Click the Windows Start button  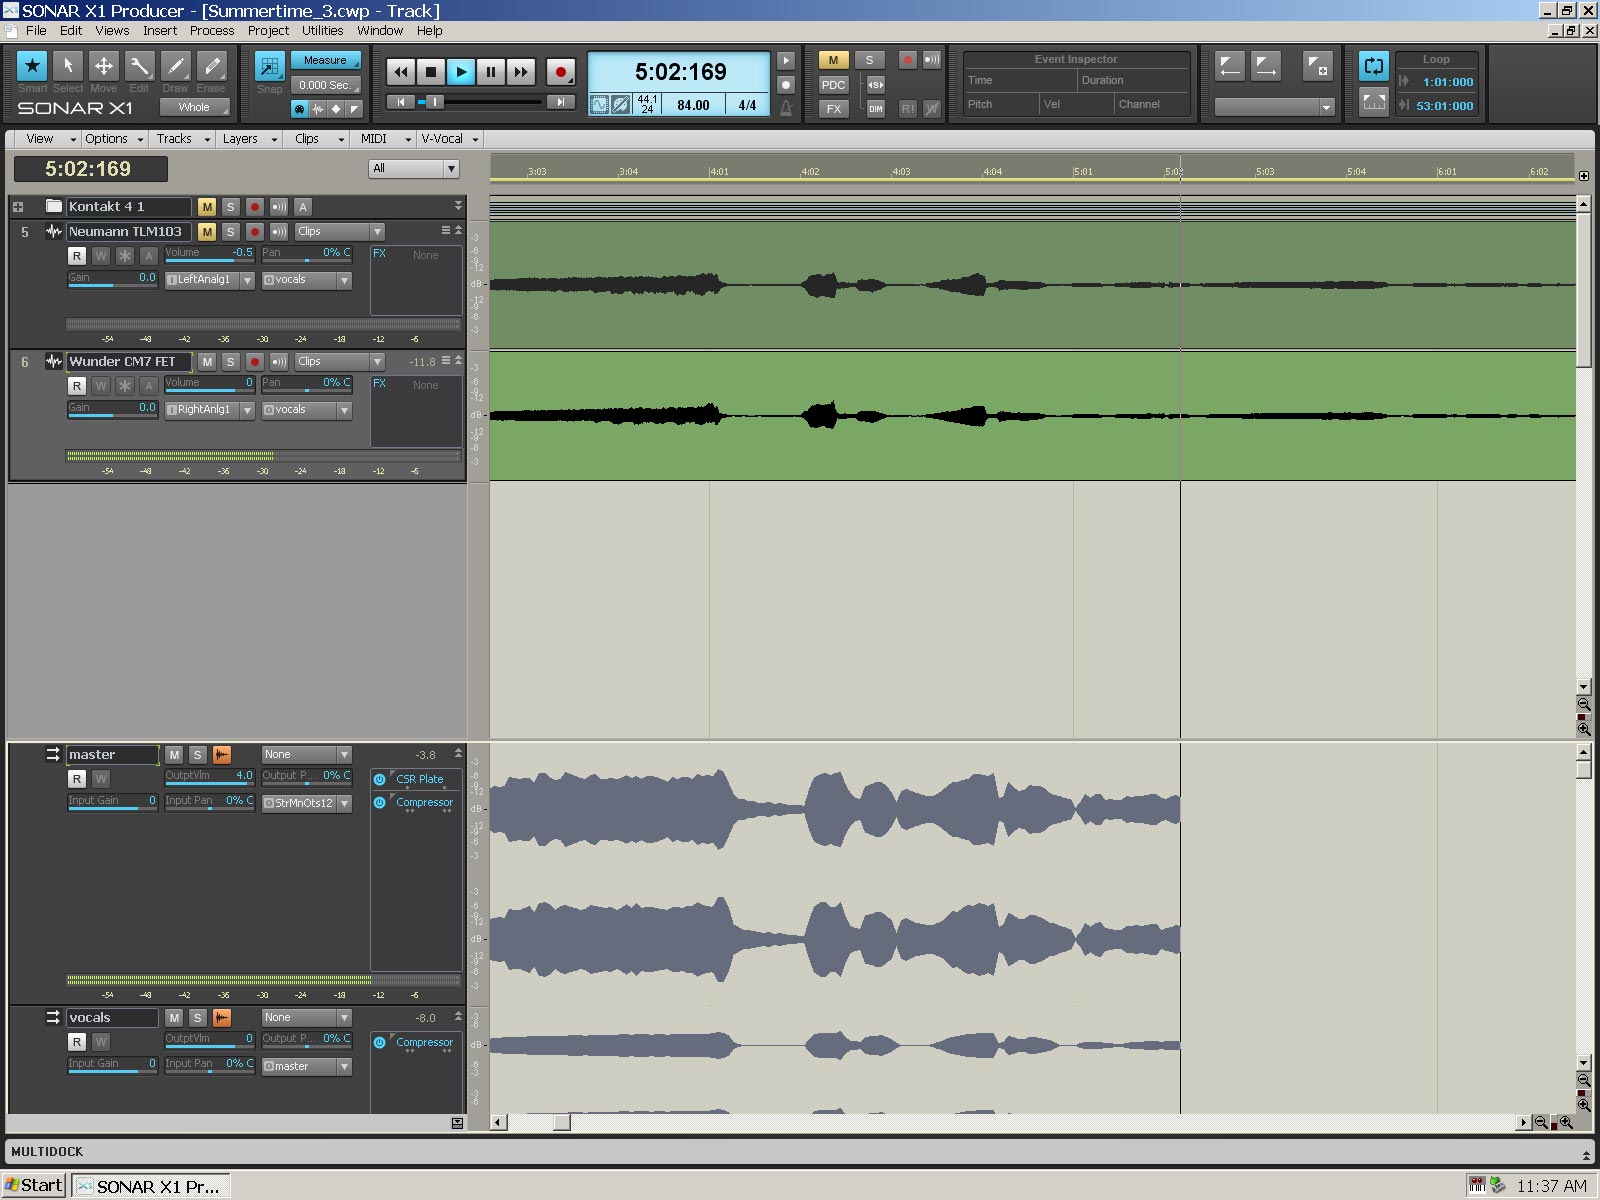pyautogui.click(x=34, y=1186)
